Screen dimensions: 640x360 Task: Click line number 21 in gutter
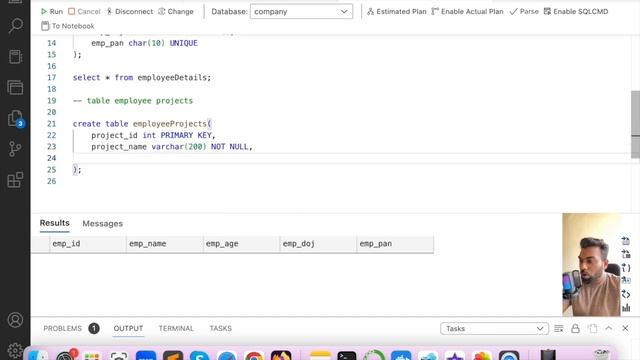tap(51, 124)
